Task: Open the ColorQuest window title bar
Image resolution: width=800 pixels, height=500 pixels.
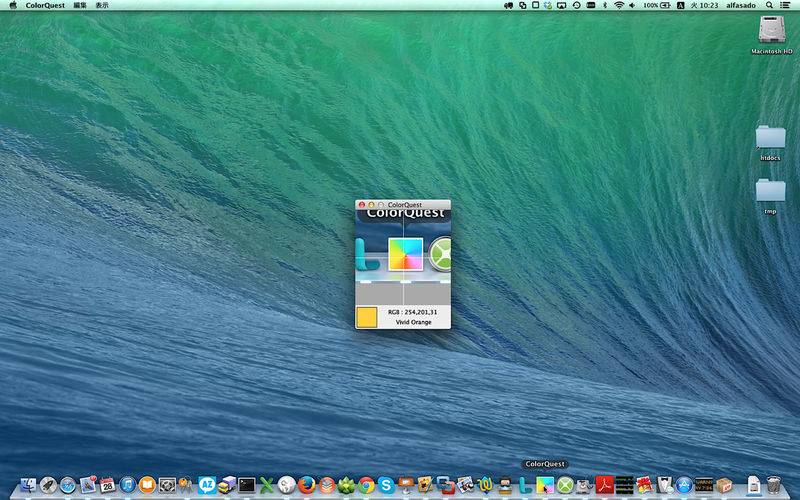Action: (x=403, y=205)
